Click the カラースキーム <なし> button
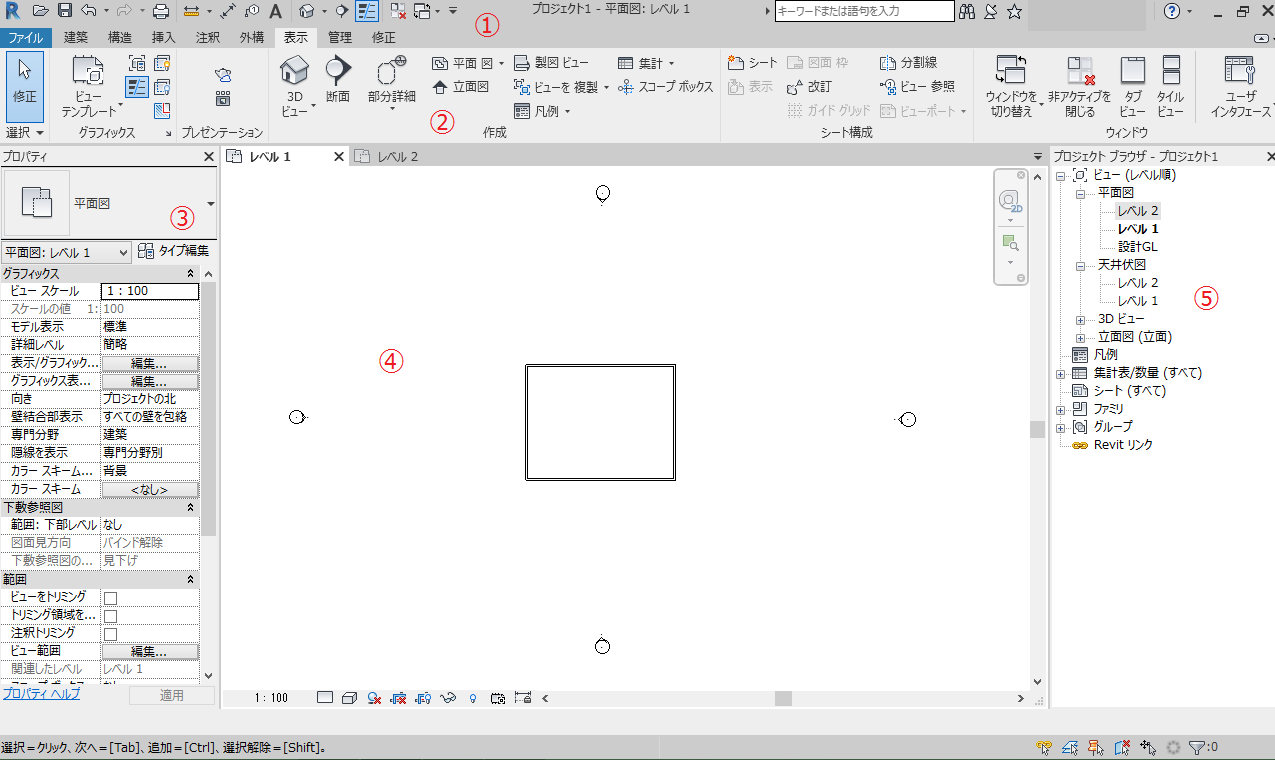The height and width of the screenshot is (760, 1275). click(149, 489)
